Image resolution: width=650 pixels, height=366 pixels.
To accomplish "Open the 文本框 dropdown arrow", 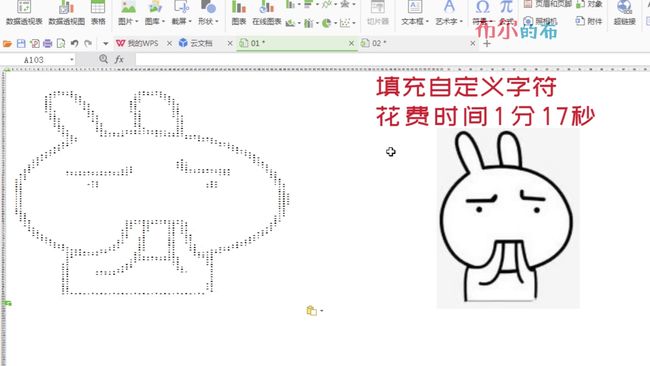I will point(427,22).
